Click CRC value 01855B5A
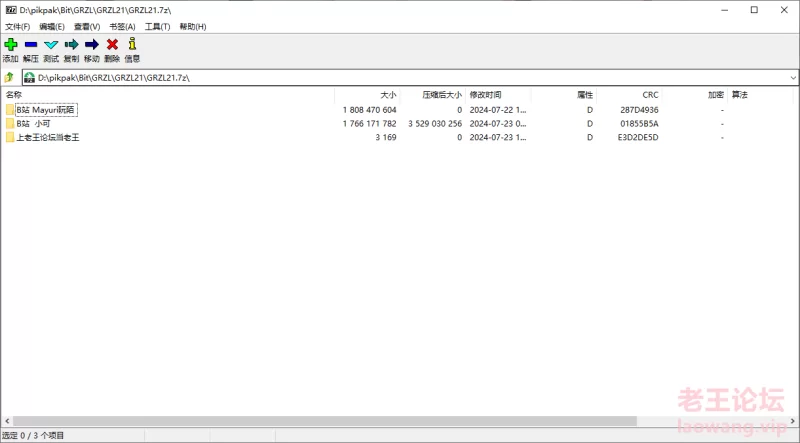Screen dimensions: 800x443 pyautogui.click(x=639, y=124)
